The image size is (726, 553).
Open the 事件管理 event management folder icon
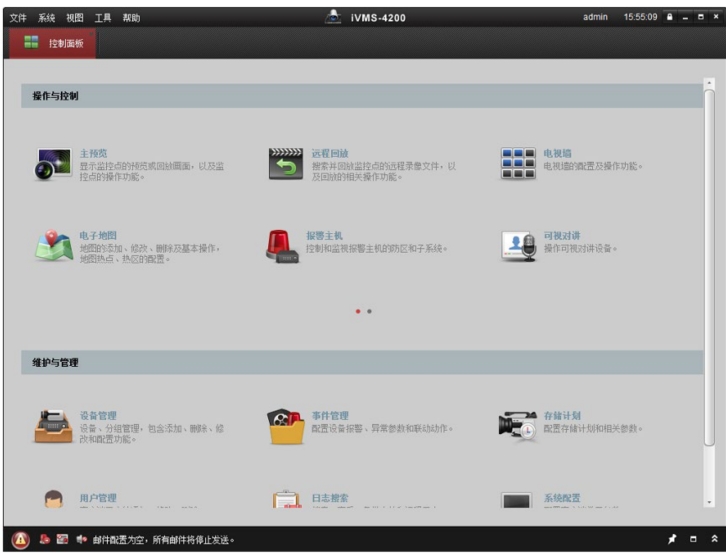click(x=286, y=427)
